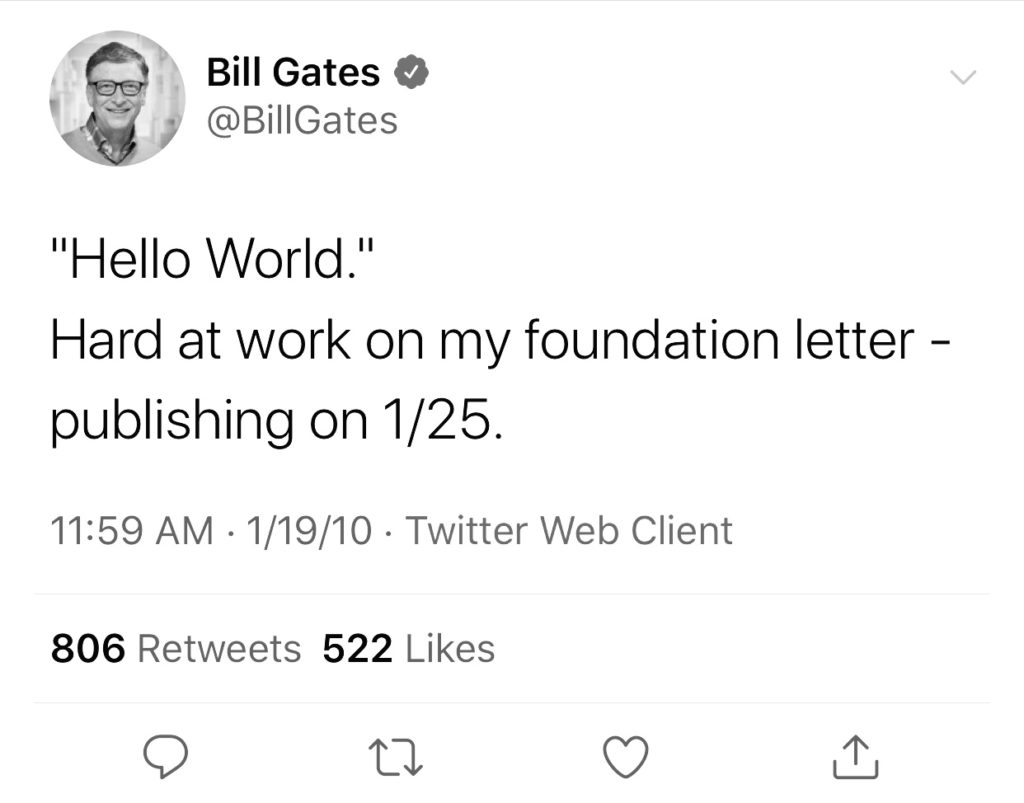View the list via the Retweets label
Image resolution: width=1024 pixels, height=803 pixels.
(218, 649)
